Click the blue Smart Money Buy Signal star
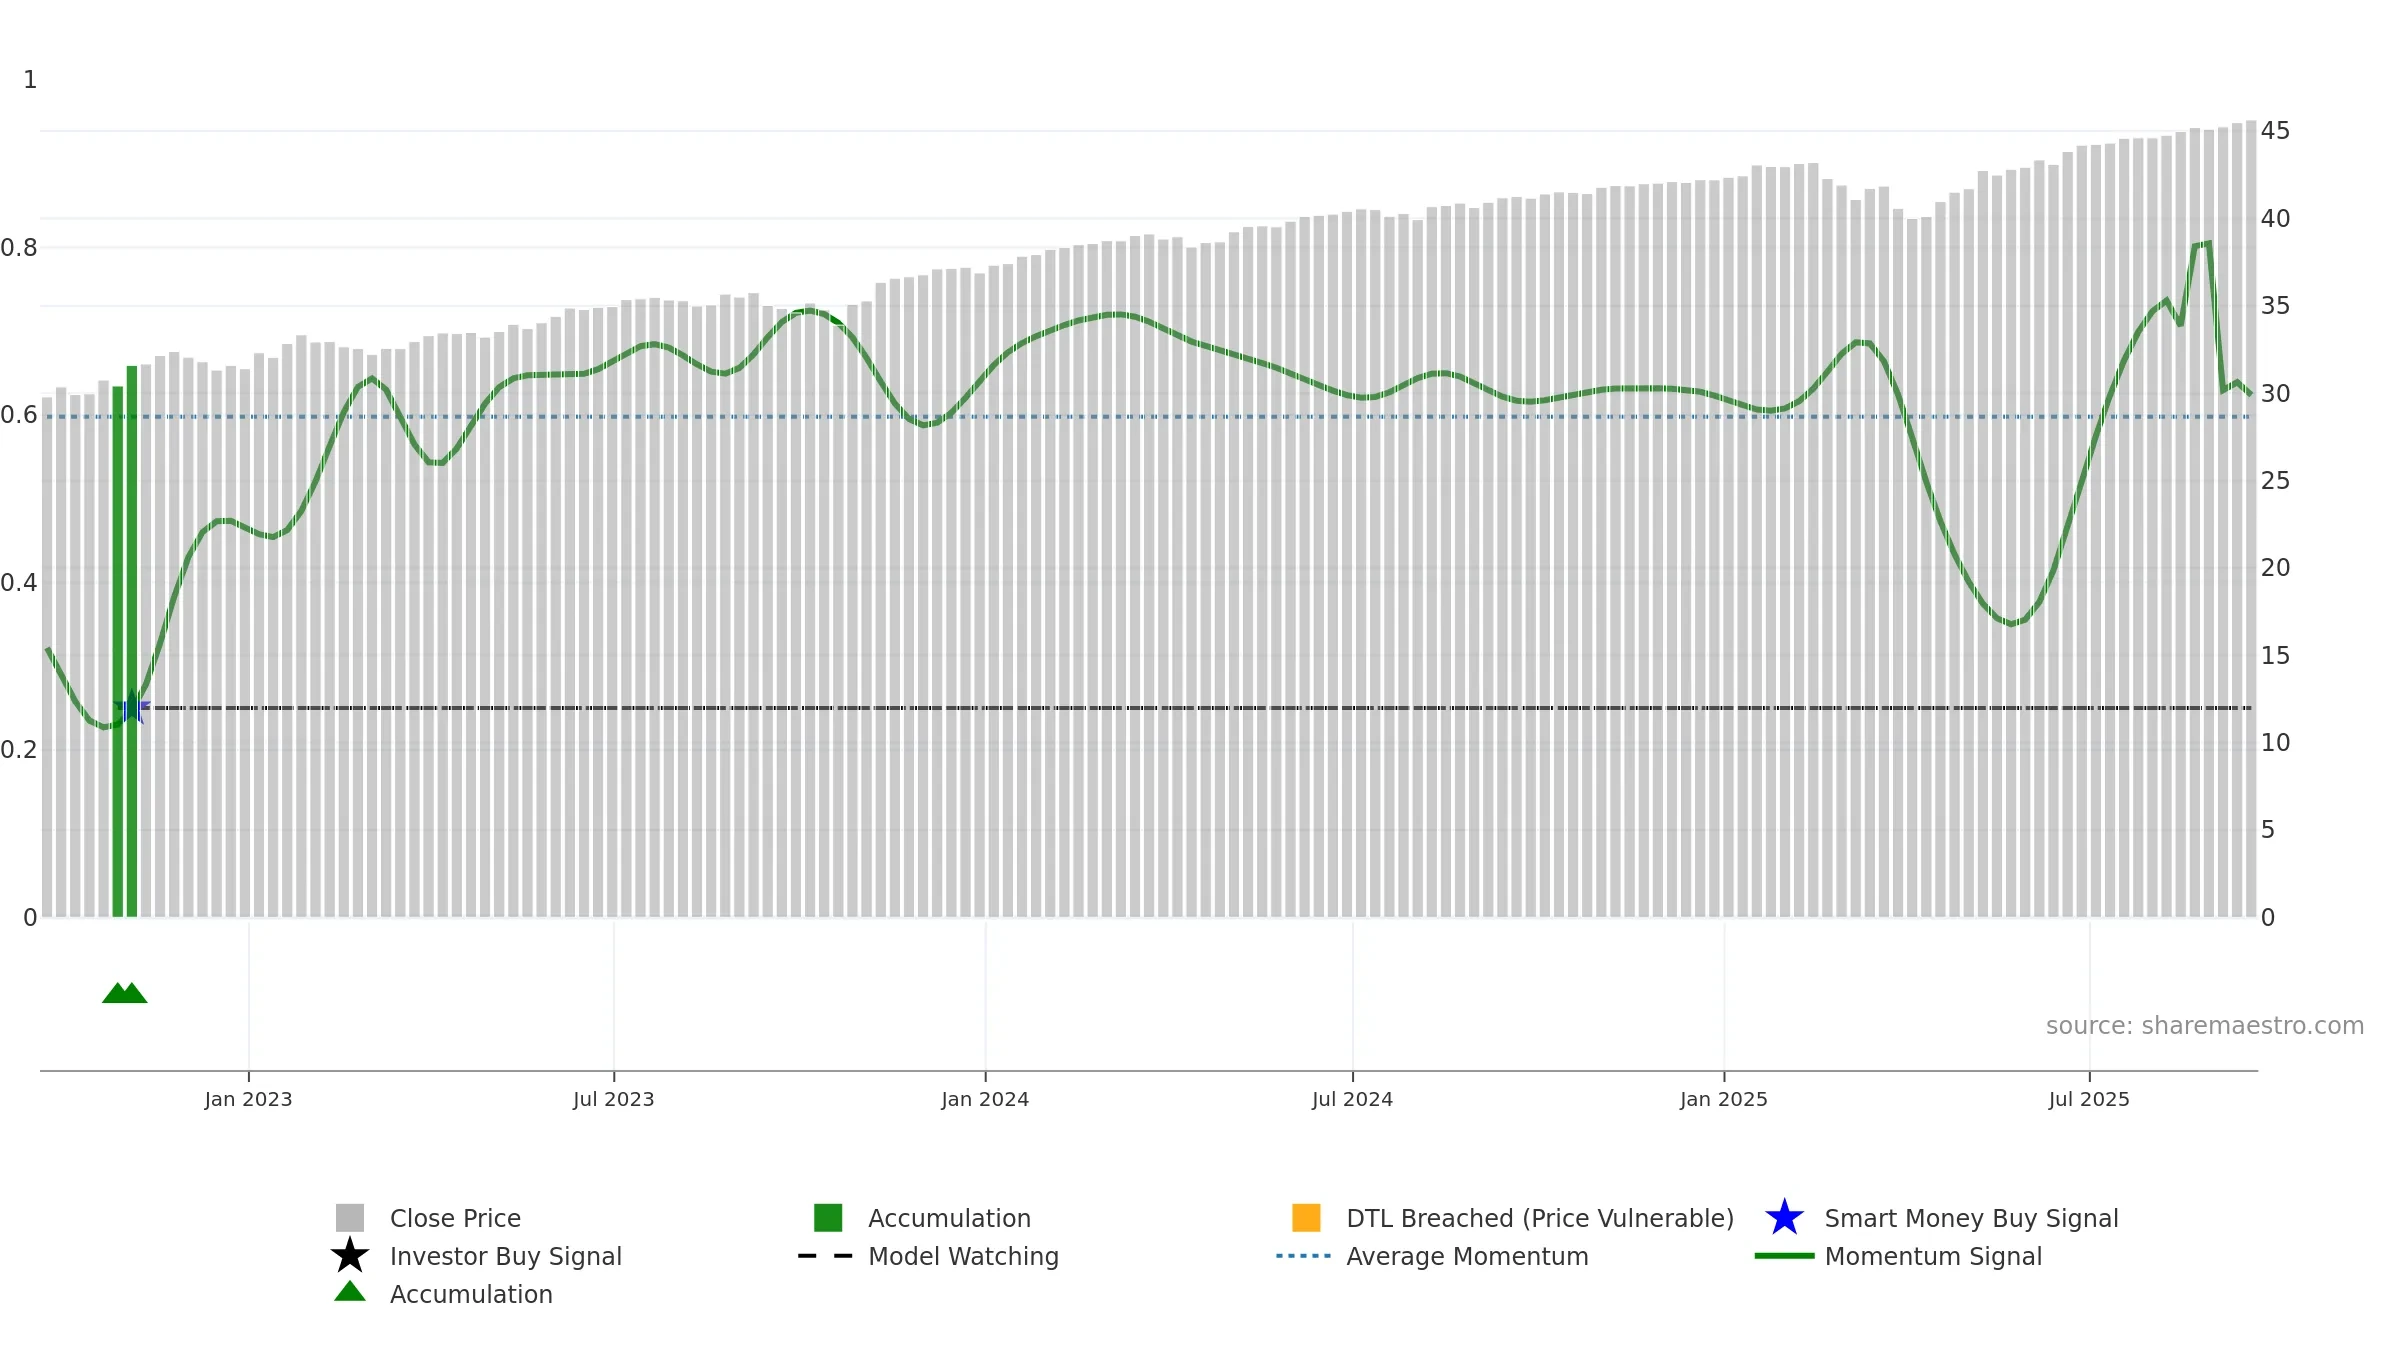Viewport: 2400px width, 1350px height. tap(1784, 1217)
